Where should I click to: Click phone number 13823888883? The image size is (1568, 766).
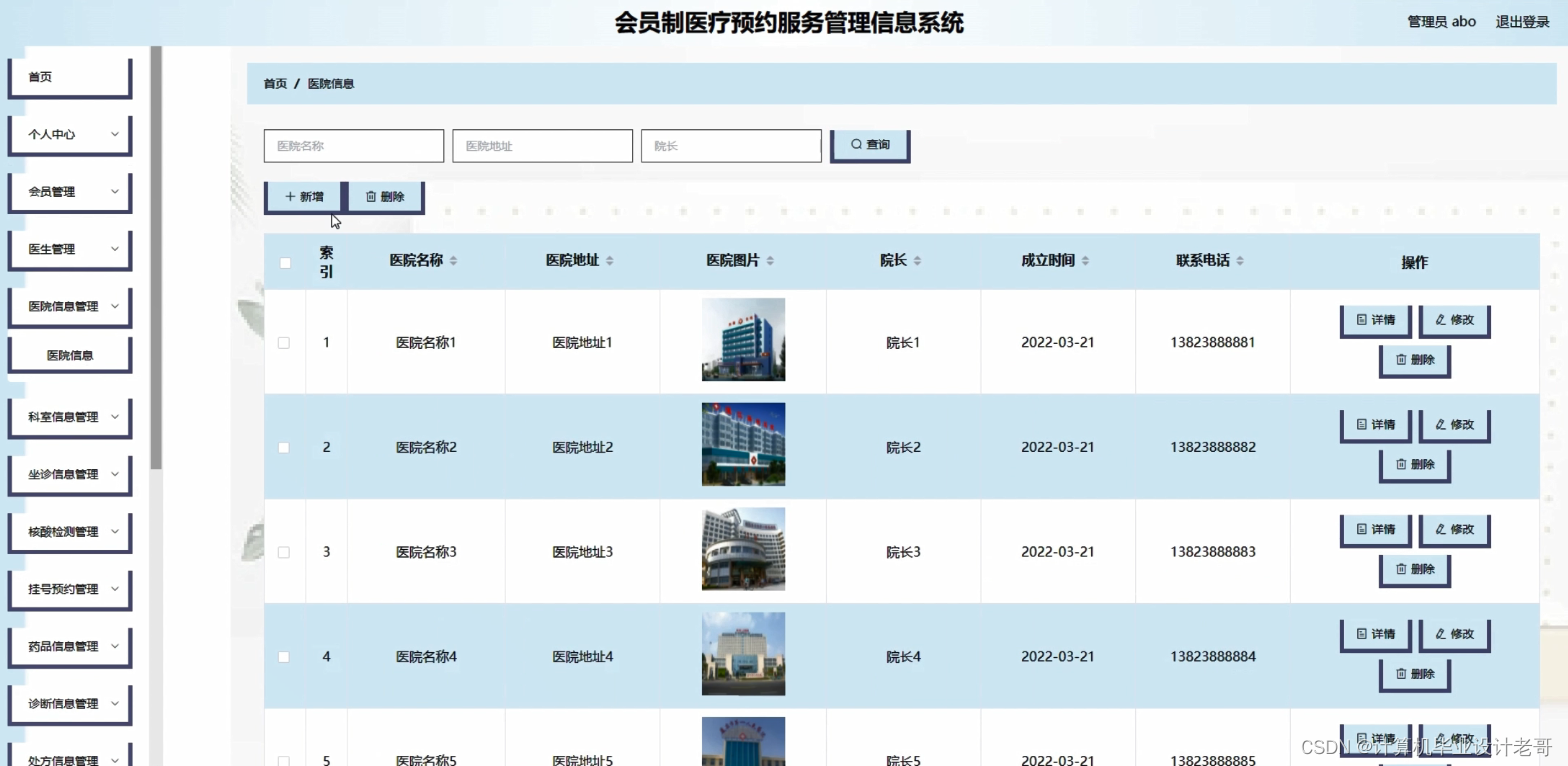[x=1213, y=552]
